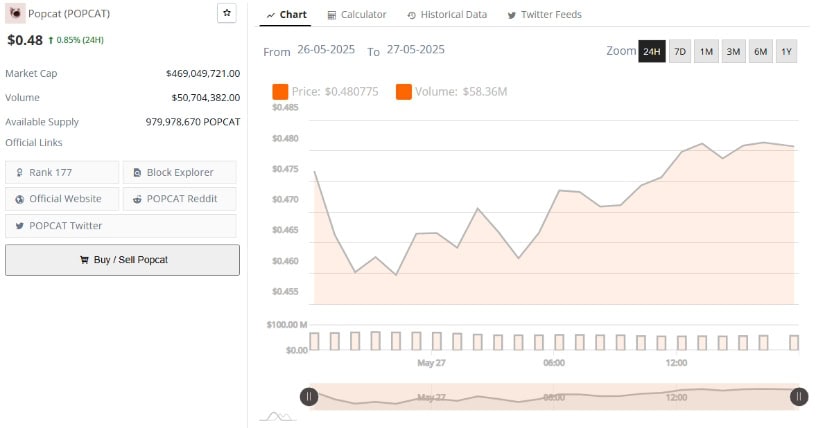825x428 pixels.
Task: Click the Official Links heading
Action: [34, 143]
